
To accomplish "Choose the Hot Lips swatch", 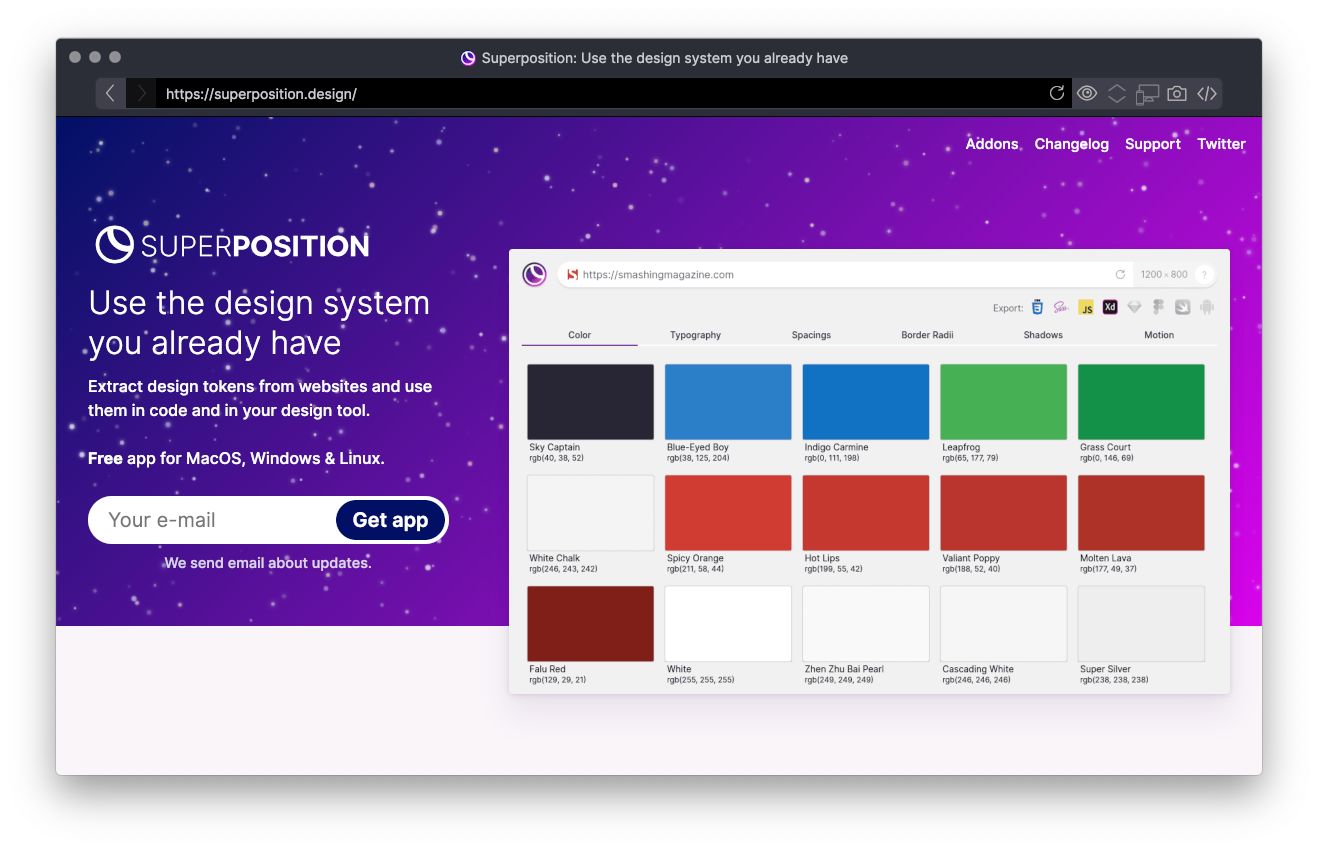I will (x=866, y=513).
